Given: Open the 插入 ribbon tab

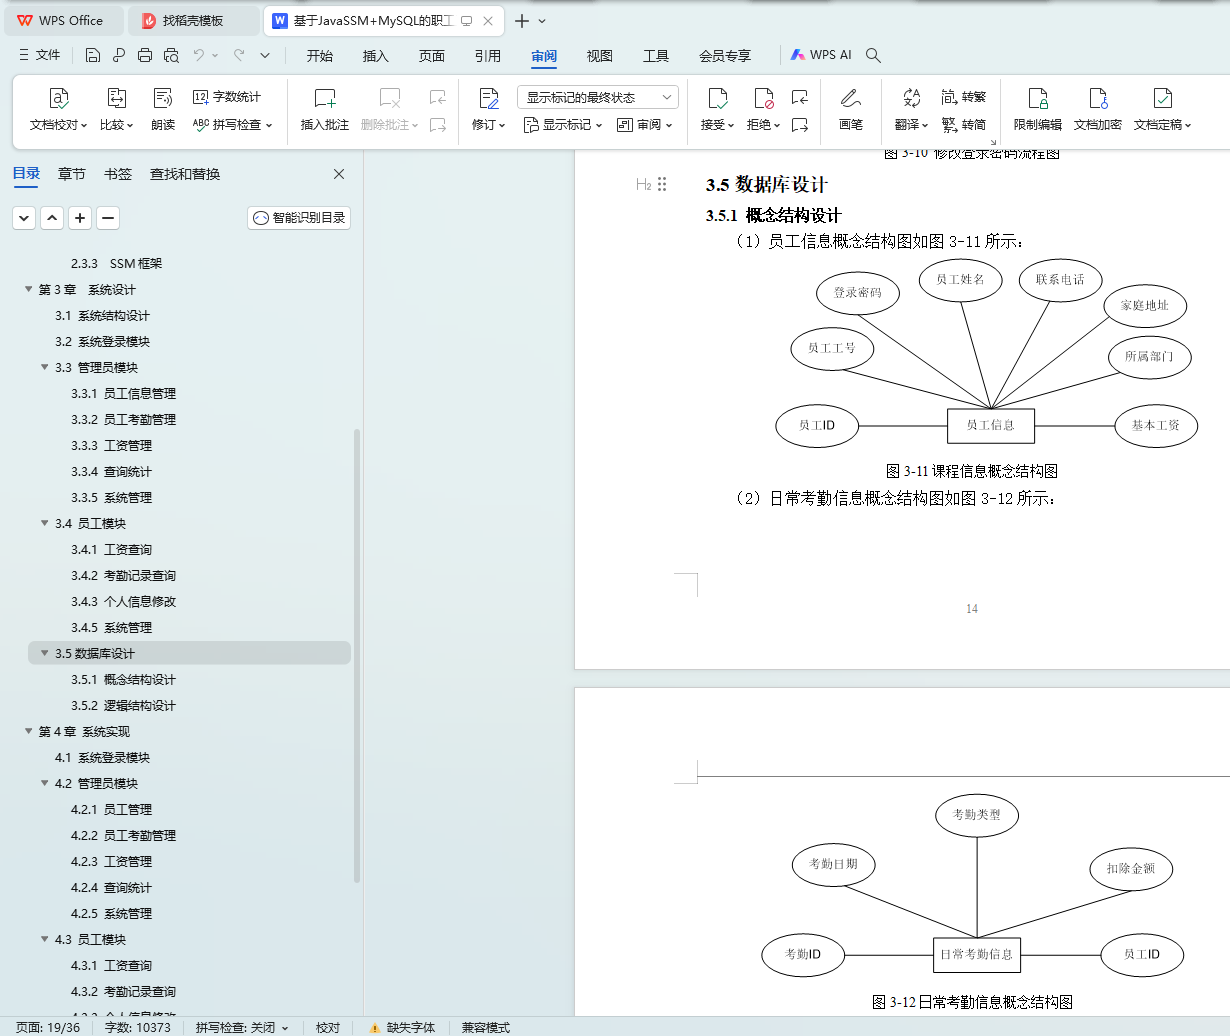Looking at the screenshot, I should [376, 56].
